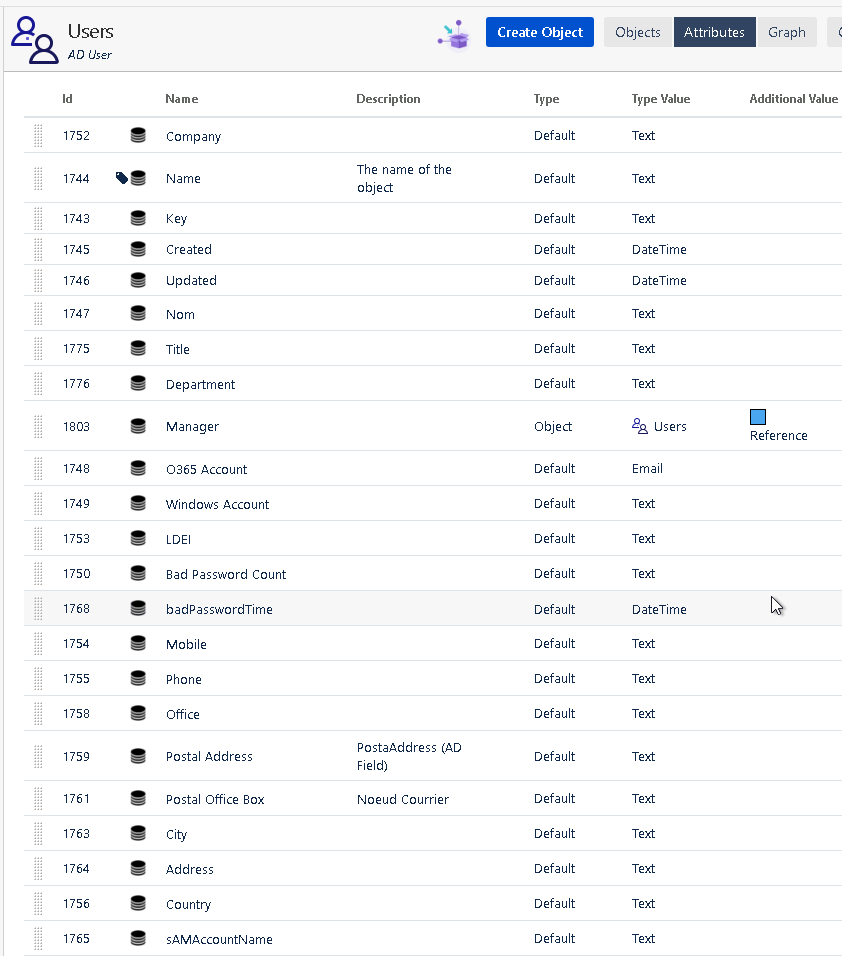Click the tag icon beside the Name attribute
This screenshot has height=956, width=842.
tap(121, 177)
